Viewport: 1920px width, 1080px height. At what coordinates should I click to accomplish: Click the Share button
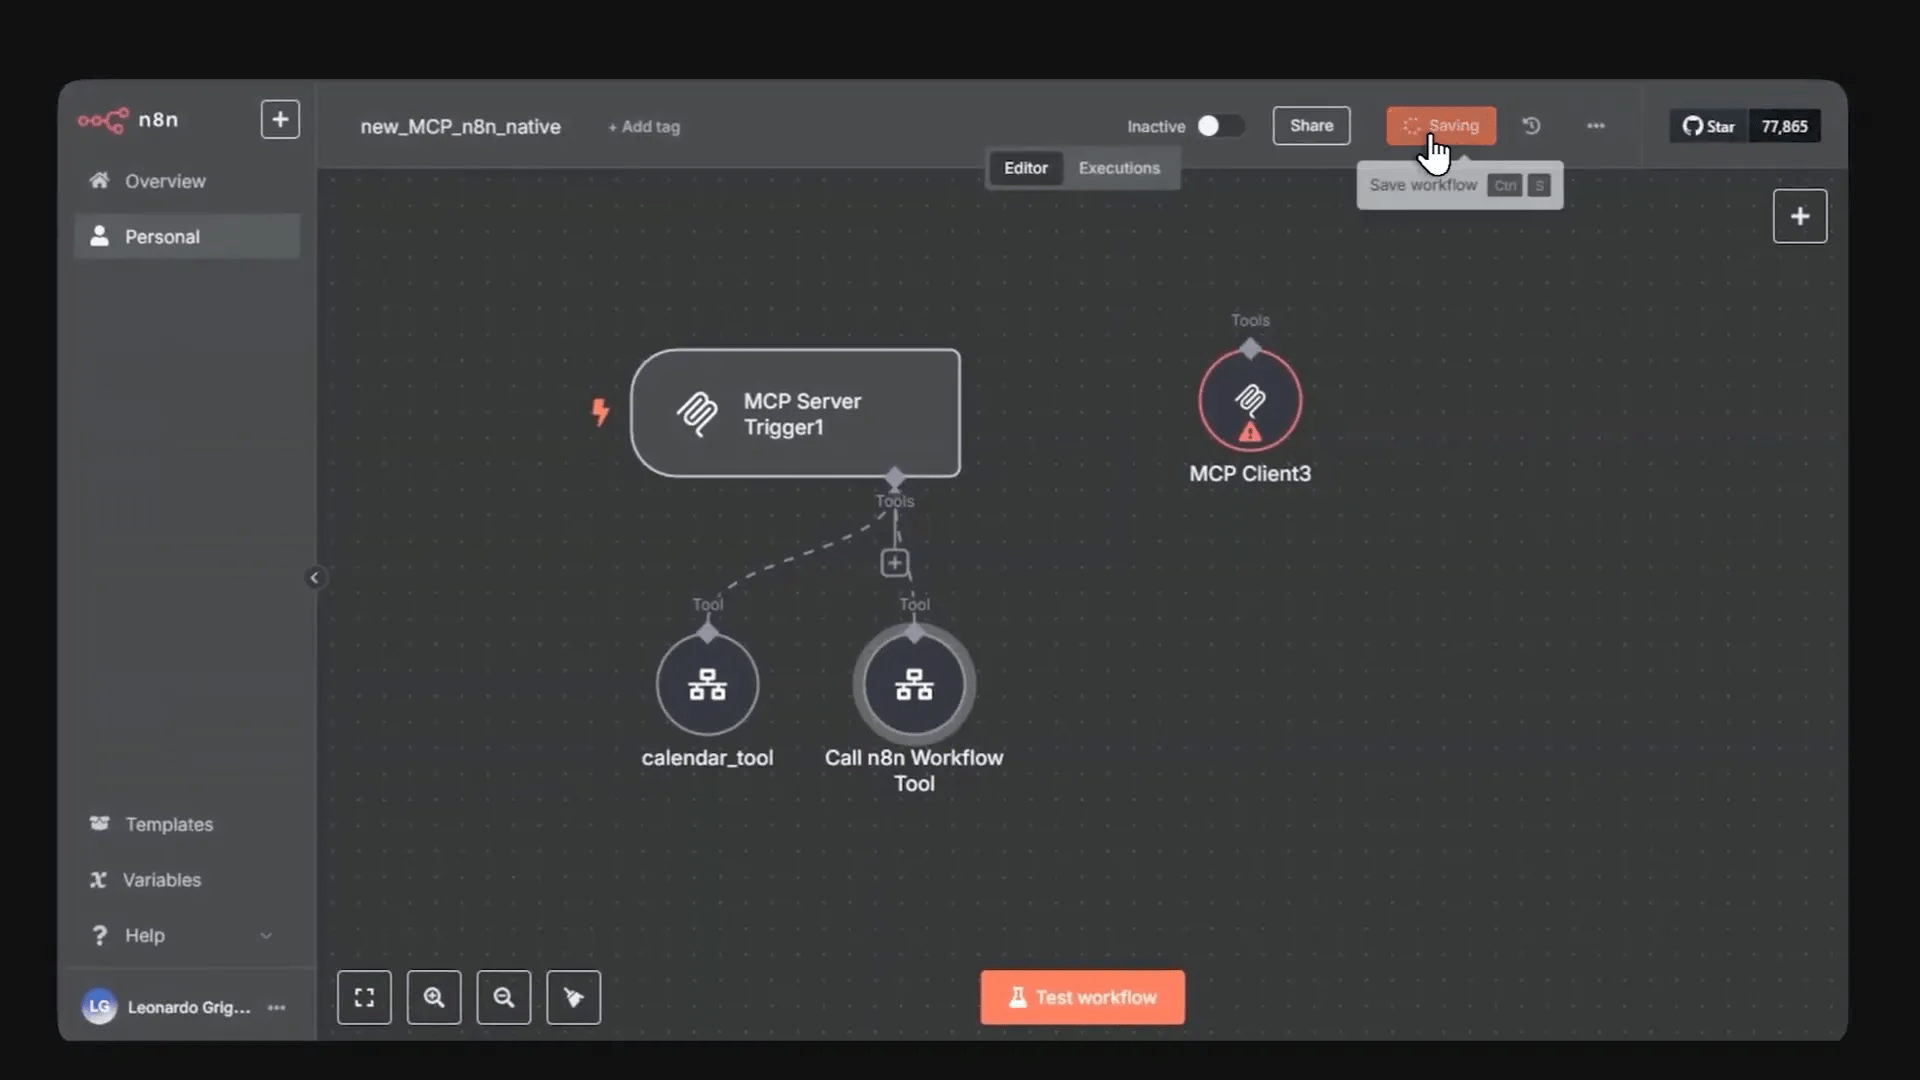pos(1311,126)
